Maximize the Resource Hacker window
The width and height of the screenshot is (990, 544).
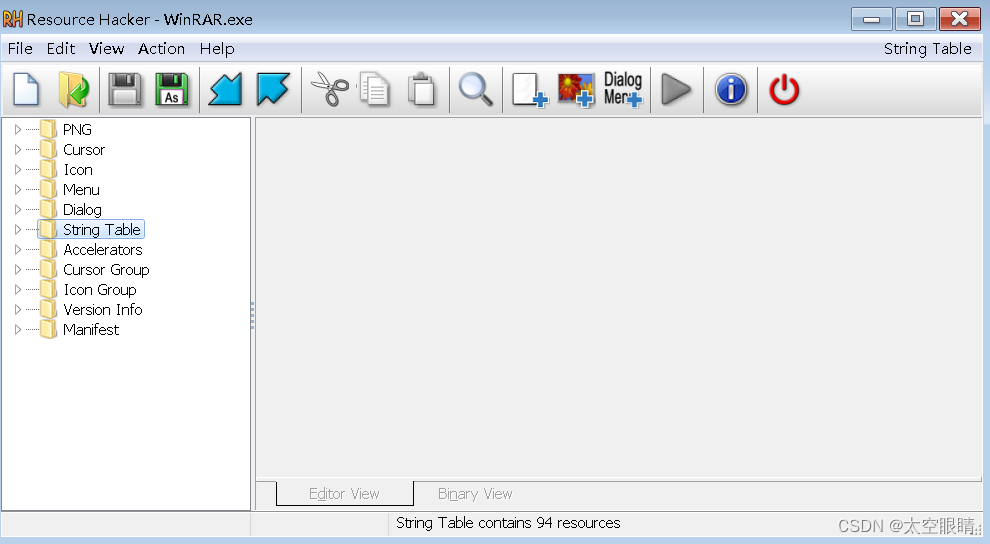point(915,20)
